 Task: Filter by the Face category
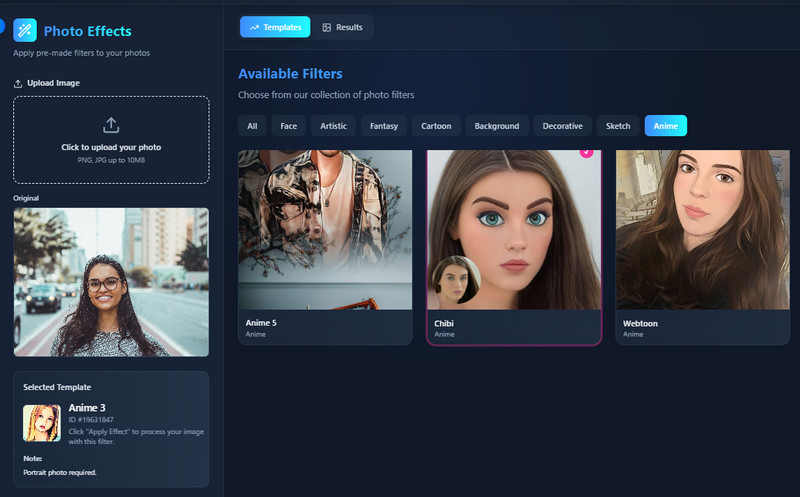(288, 126)
